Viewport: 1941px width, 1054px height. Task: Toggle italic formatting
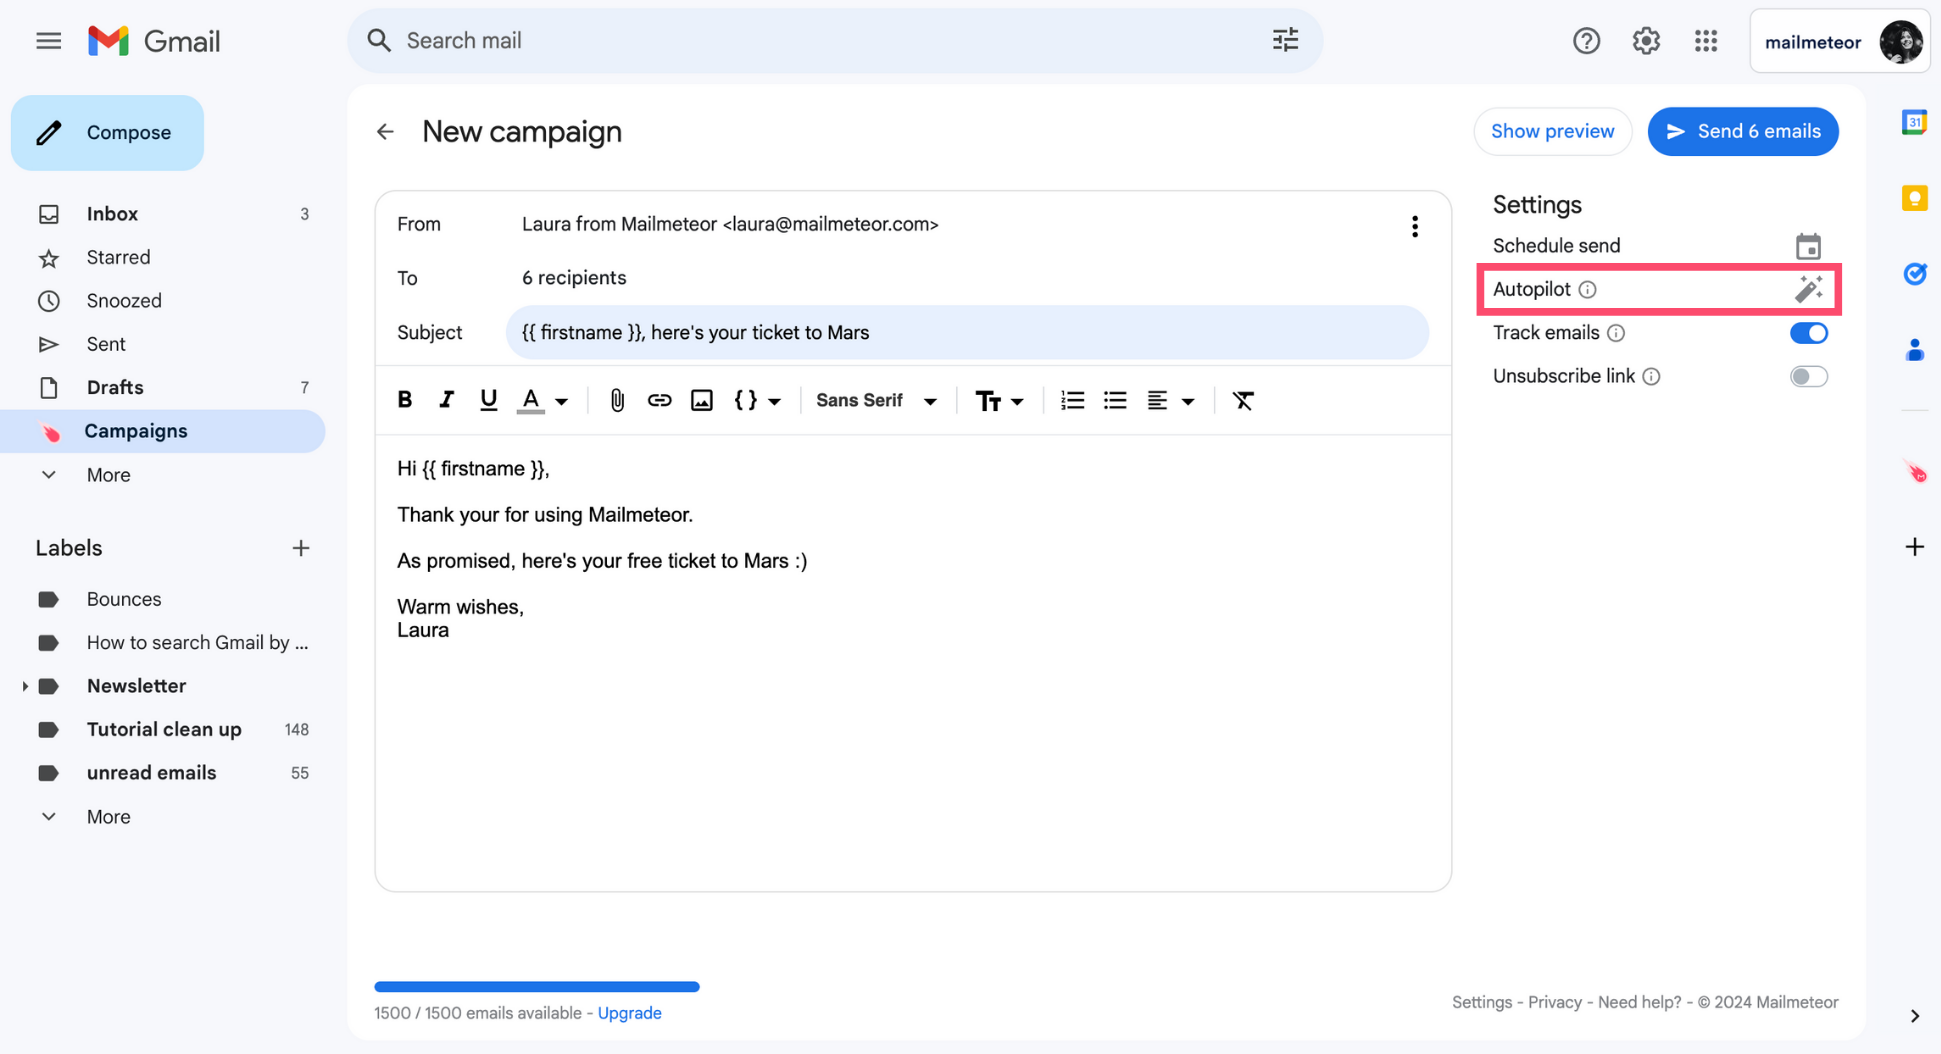point(446,400)
